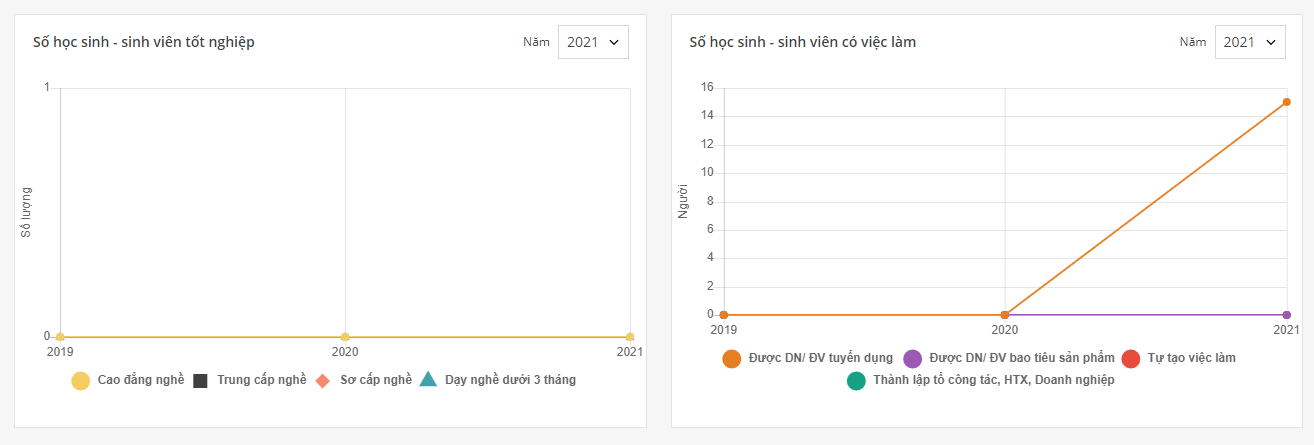Click the Thành lập tổ công tác, HTX, Doanh nghiệp label
Image resolution: width=1314 pixels, height=445 pixels.
coord(993,380)
